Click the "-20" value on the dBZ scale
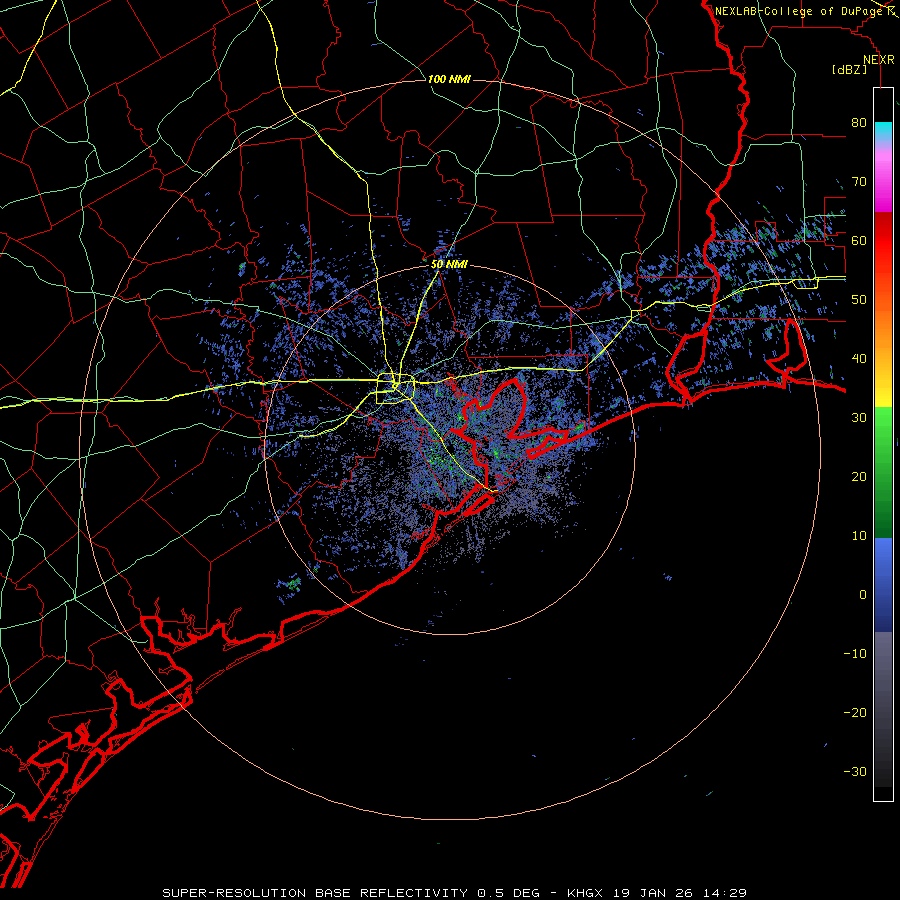900x900 pixels. pyautogui.click(x=855, y=713)
